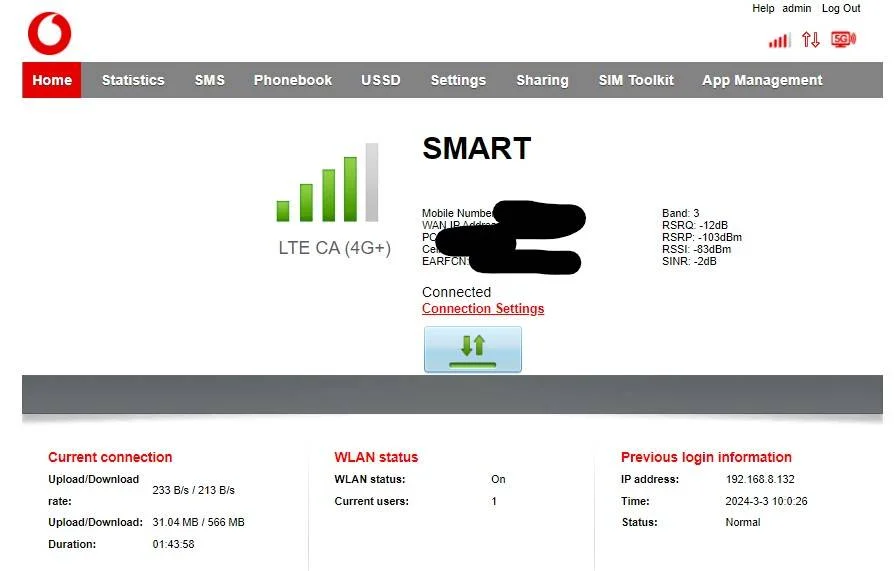Click the 31.04 MB / 566 MB value
The width and height of the screenshot is (894, 571).
(198, 522)
